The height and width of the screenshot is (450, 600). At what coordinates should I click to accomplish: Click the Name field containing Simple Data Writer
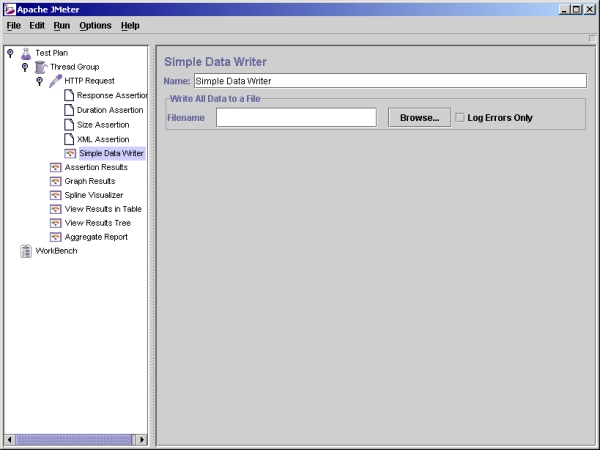[389, 81]
